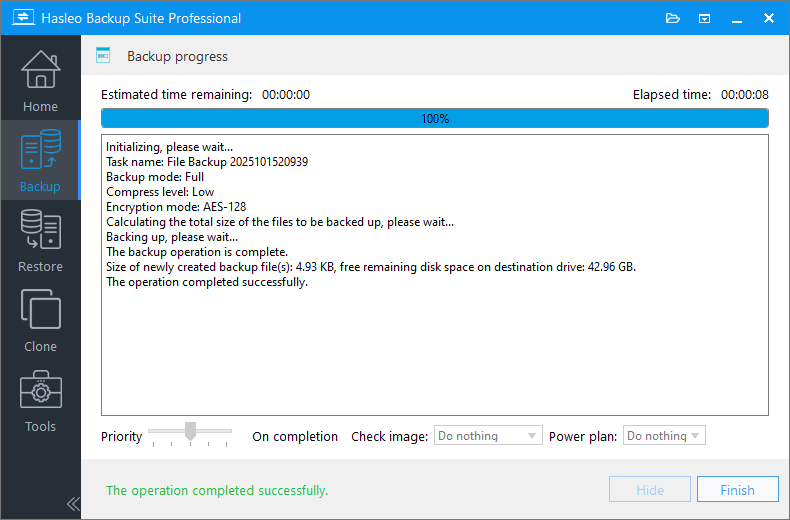Click the 'Backup mode: Full' log line
Screen dimensions: 790x520
click(x=155, y=177)
